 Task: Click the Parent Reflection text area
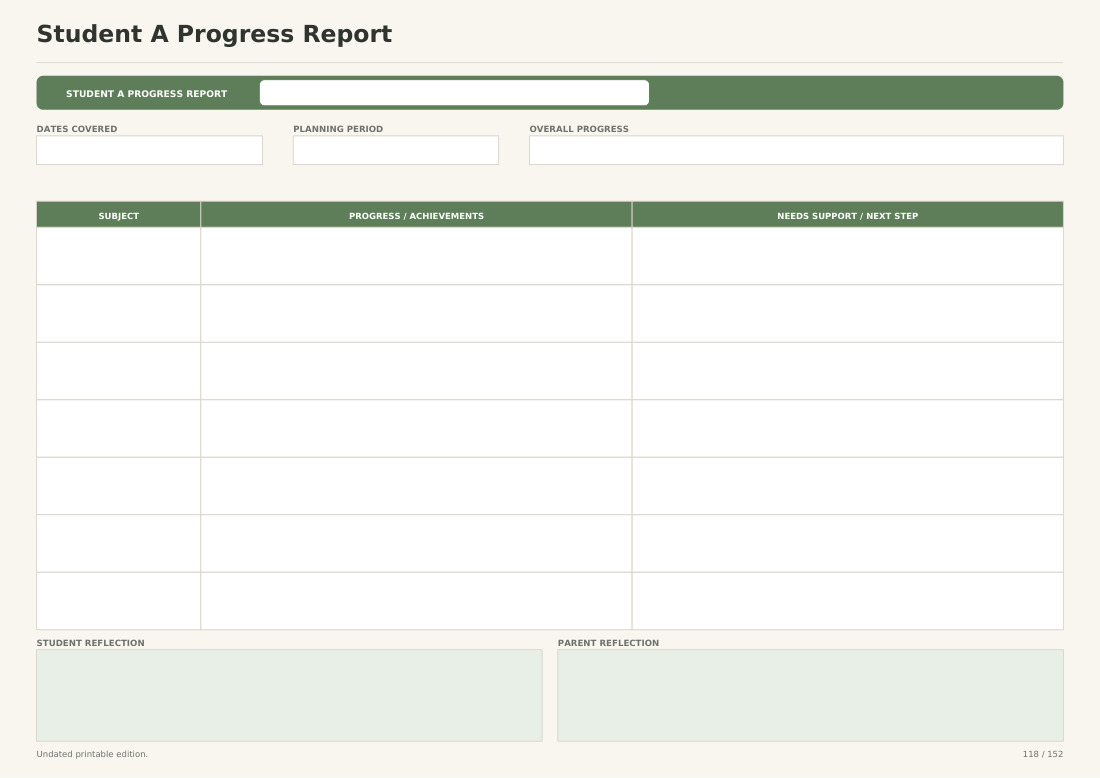[810, 695]
